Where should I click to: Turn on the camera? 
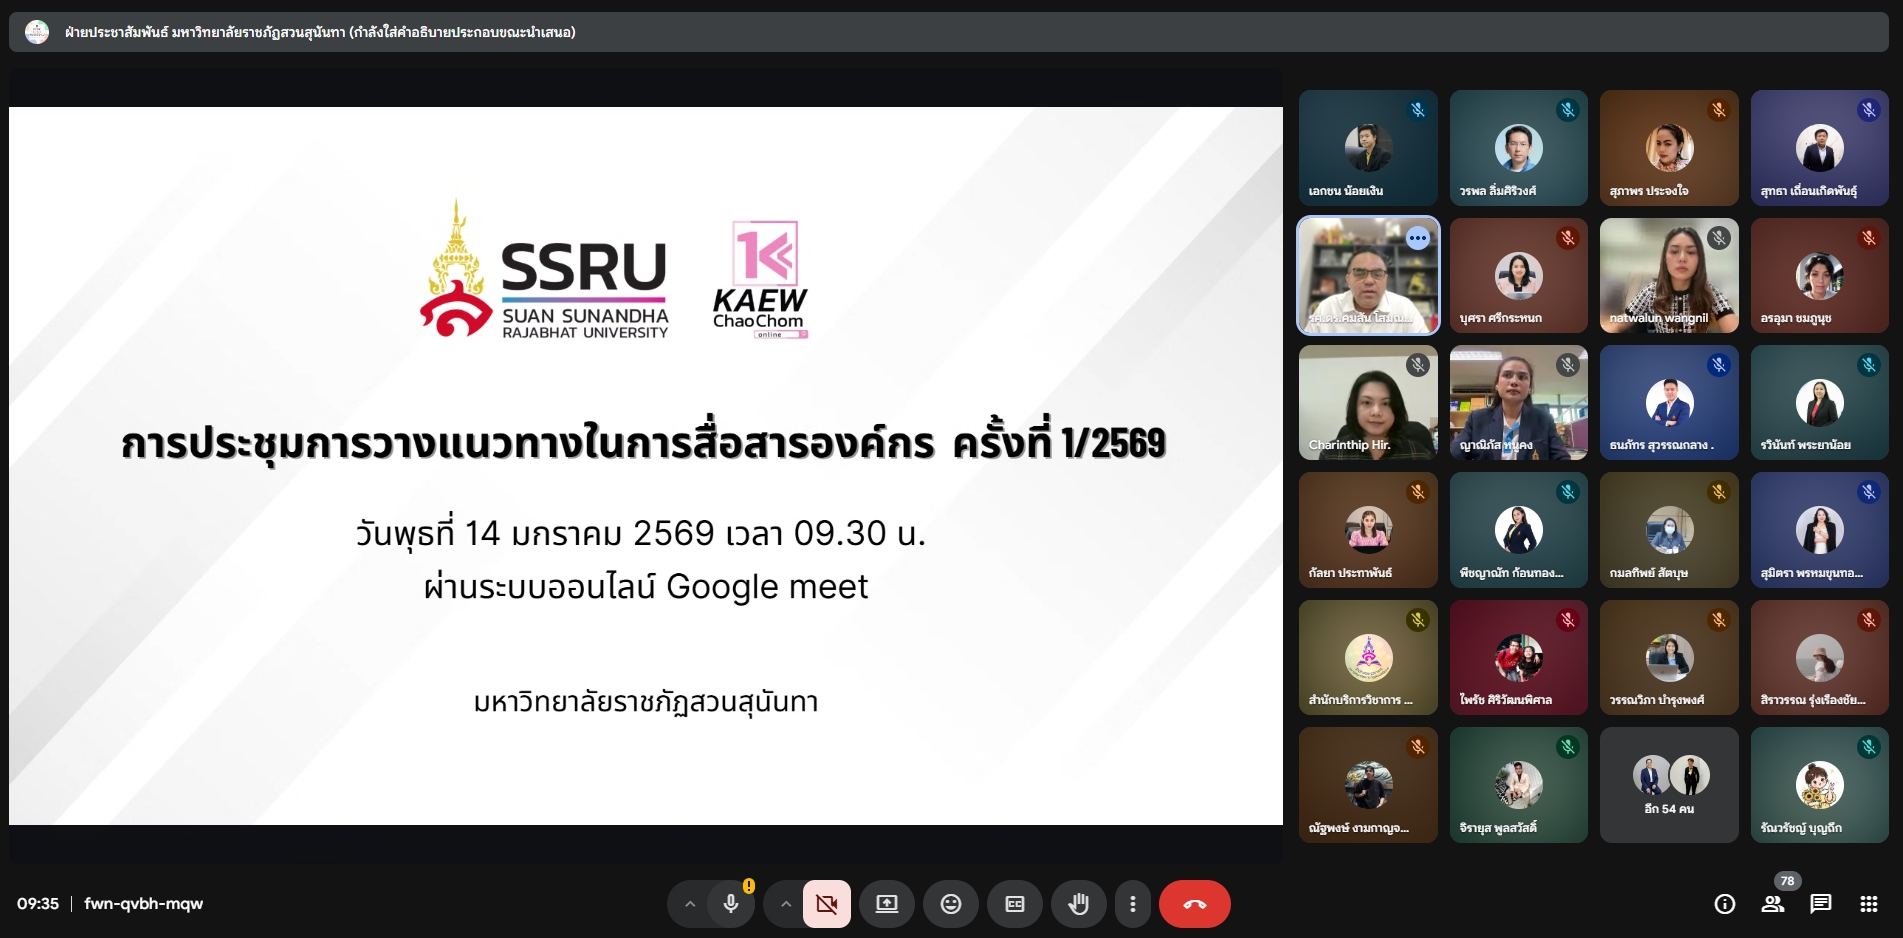(x=827, y=904)
